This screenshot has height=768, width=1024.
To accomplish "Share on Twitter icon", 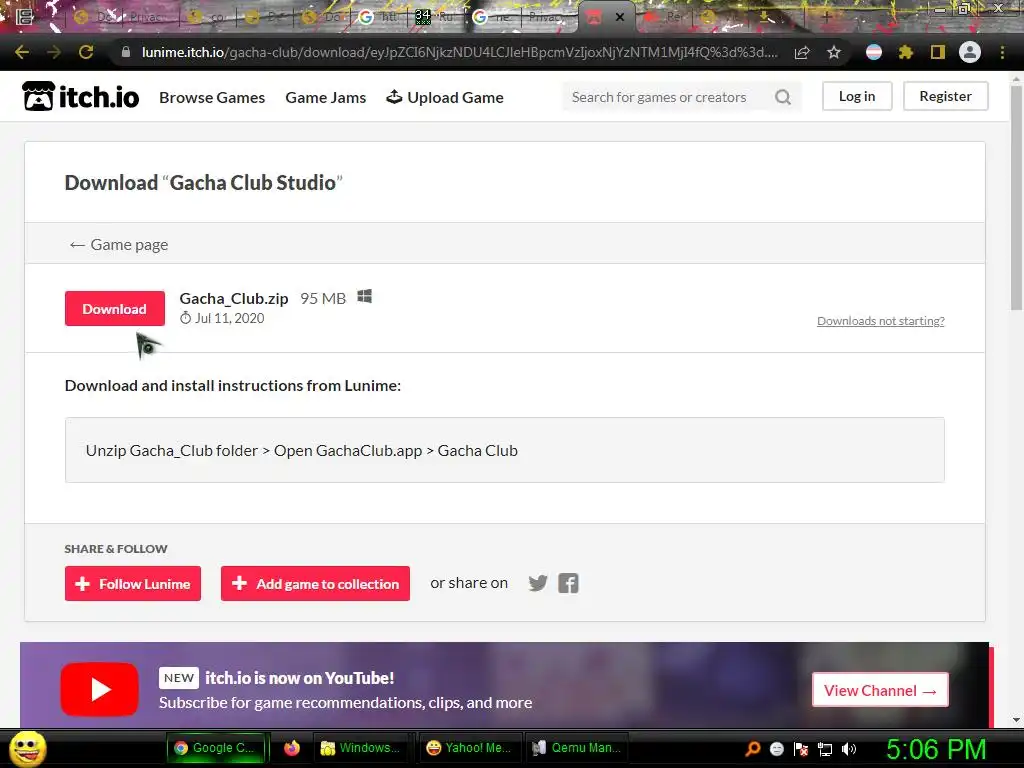I will [538, 583].
